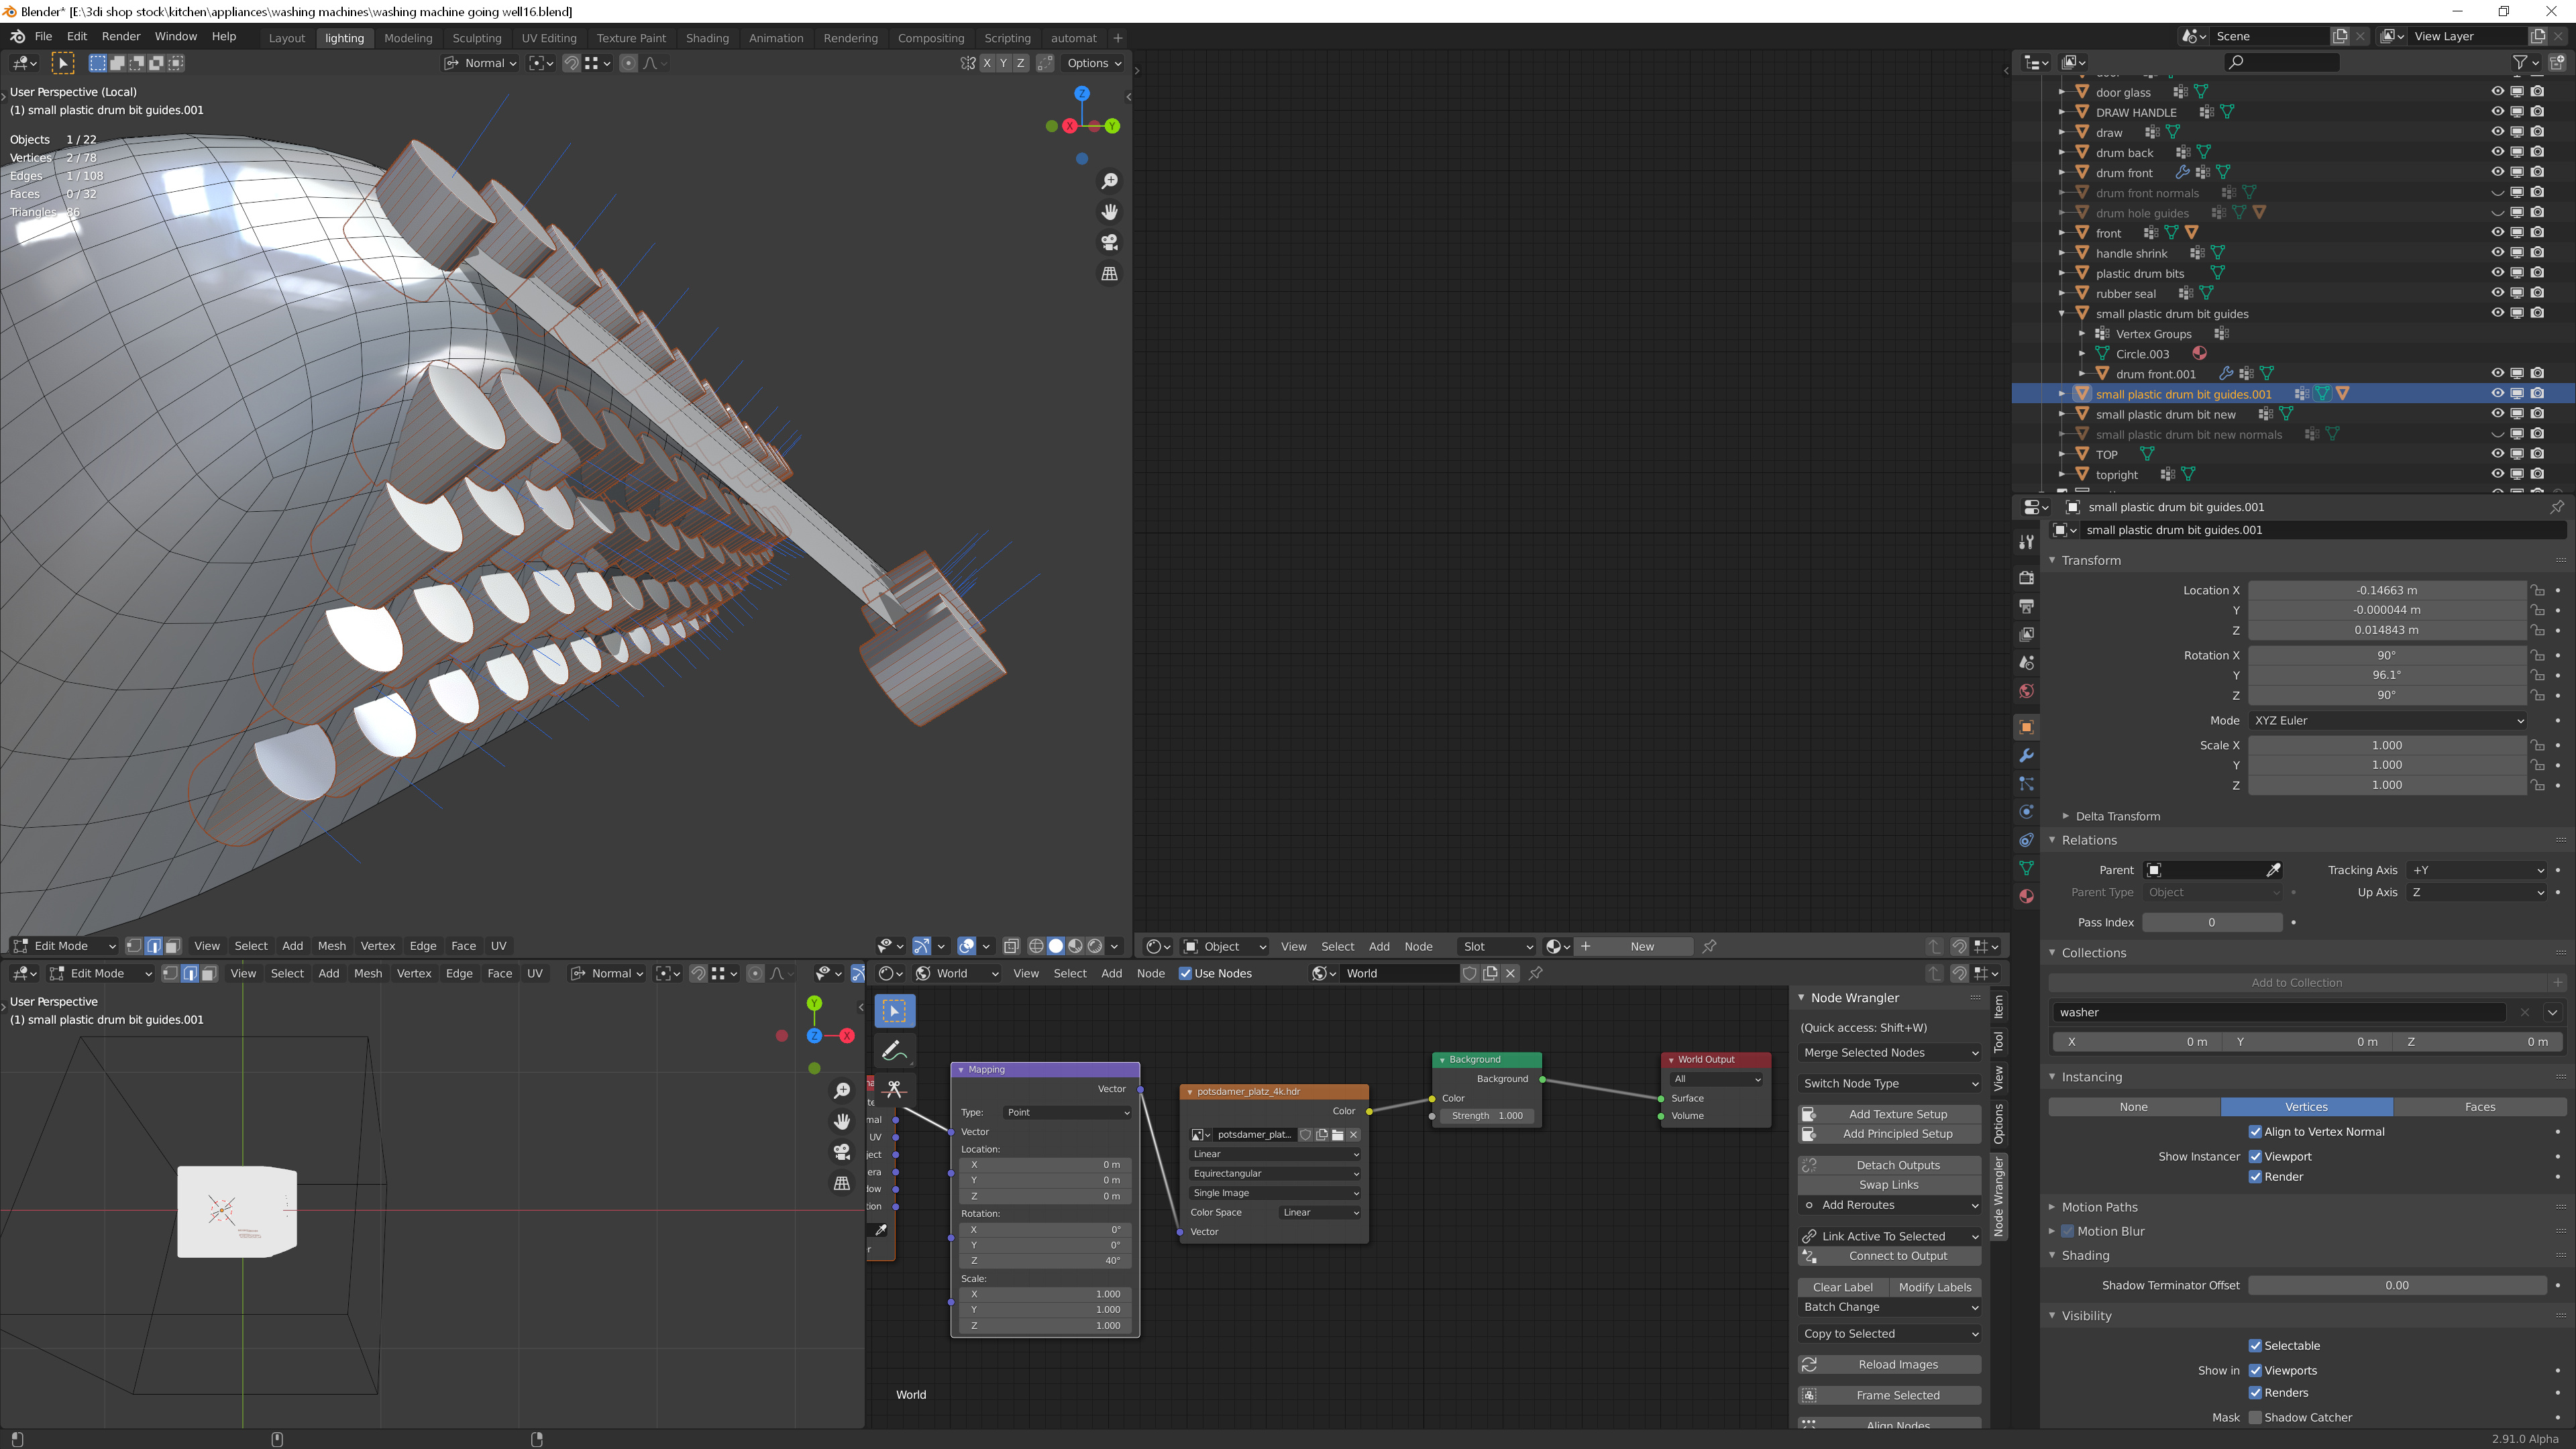Click the Swap Links button
This screenshot has height=1449, width=2576.
coord(1889,1185)
